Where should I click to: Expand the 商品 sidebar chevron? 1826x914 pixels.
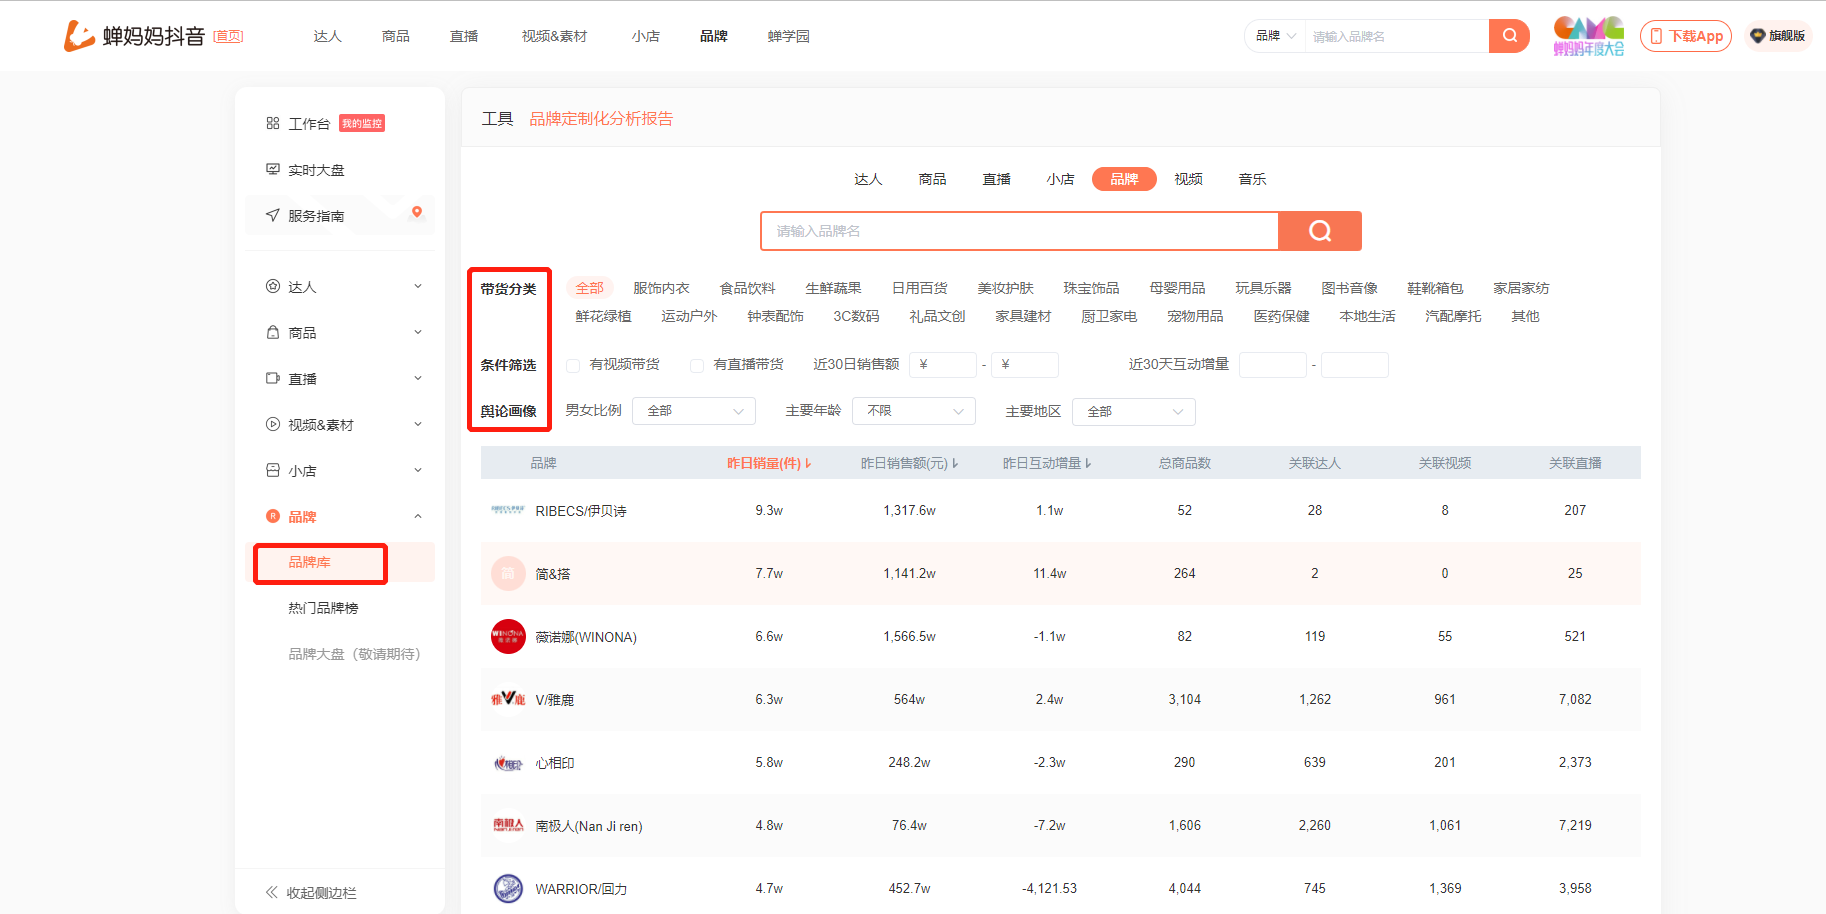click(x=418, y=332)
